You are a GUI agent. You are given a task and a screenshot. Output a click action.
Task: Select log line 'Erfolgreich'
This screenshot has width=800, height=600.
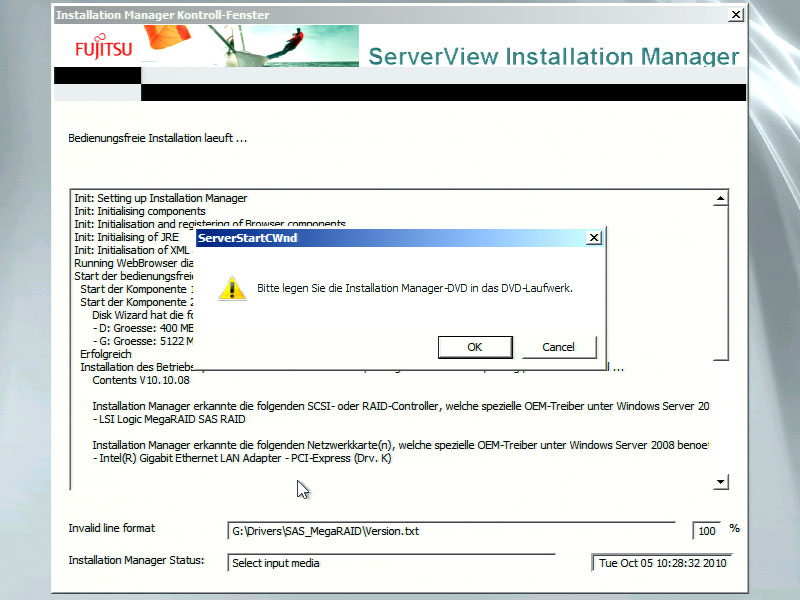coord(106,354)
